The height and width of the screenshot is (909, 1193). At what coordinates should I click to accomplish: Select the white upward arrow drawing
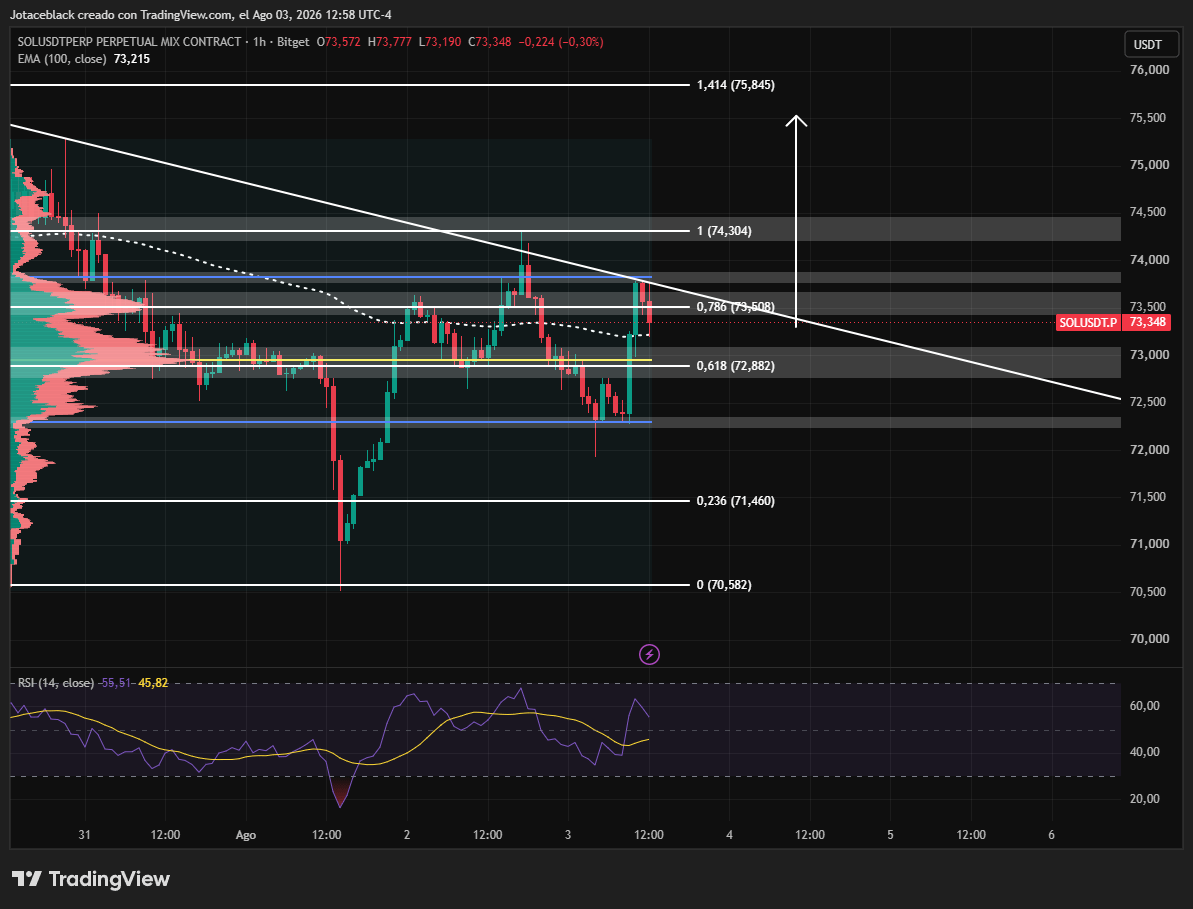[797, 221]
